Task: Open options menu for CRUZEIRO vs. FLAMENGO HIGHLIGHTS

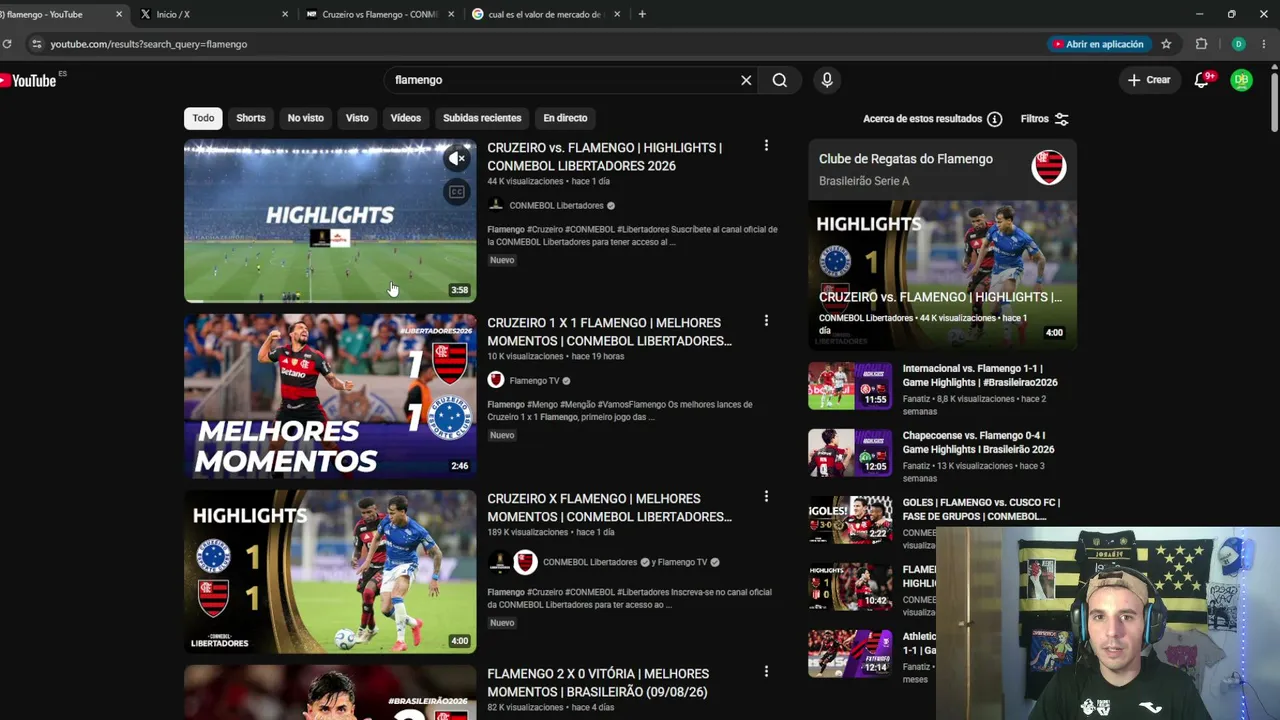Action: (x=766, y=146)
